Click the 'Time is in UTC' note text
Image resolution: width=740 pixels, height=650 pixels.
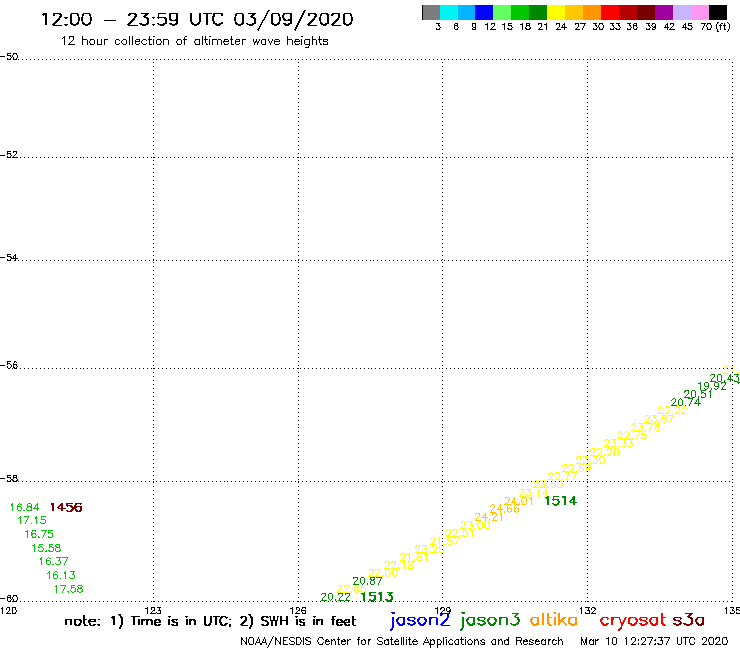pos(181,621)
